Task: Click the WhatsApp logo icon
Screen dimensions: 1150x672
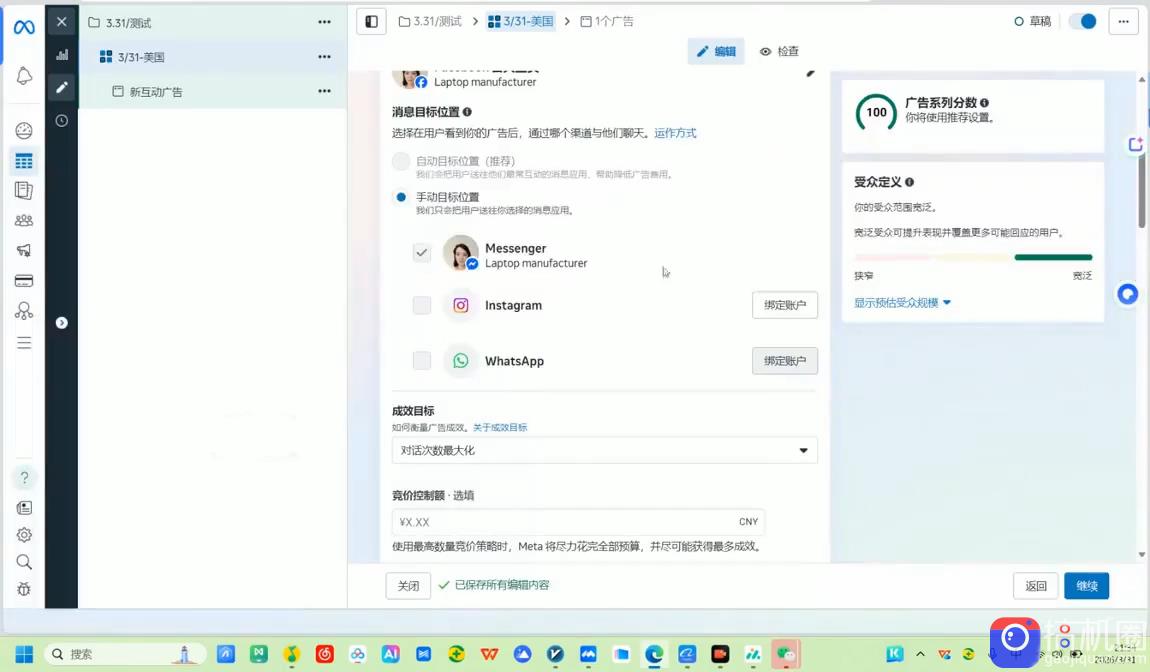Action: pyautogui.click(x=461, y=361)
